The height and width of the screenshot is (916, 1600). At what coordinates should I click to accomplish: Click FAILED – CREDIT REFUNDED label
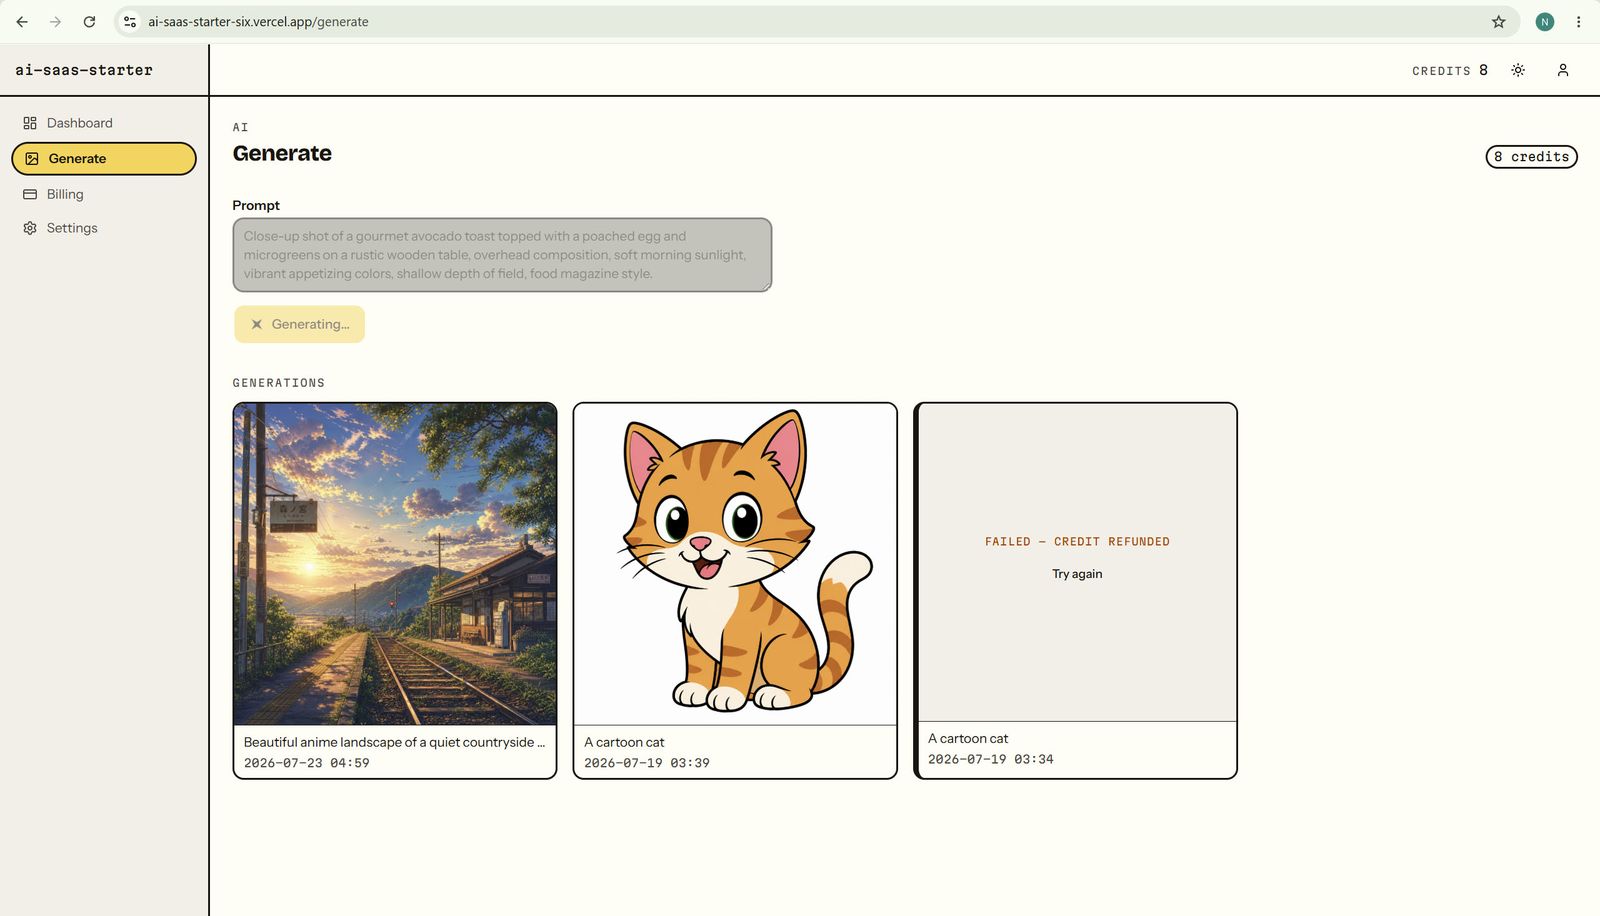click(1077, 542)
